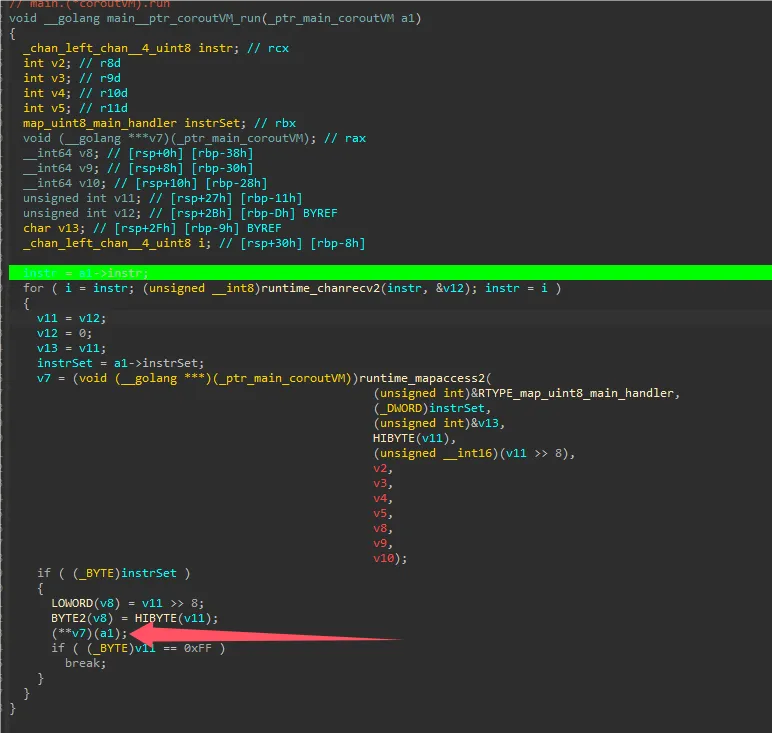Click &RTYPE_map_uint8_main_handler argument
772x733 pixels.
(573, 393)
